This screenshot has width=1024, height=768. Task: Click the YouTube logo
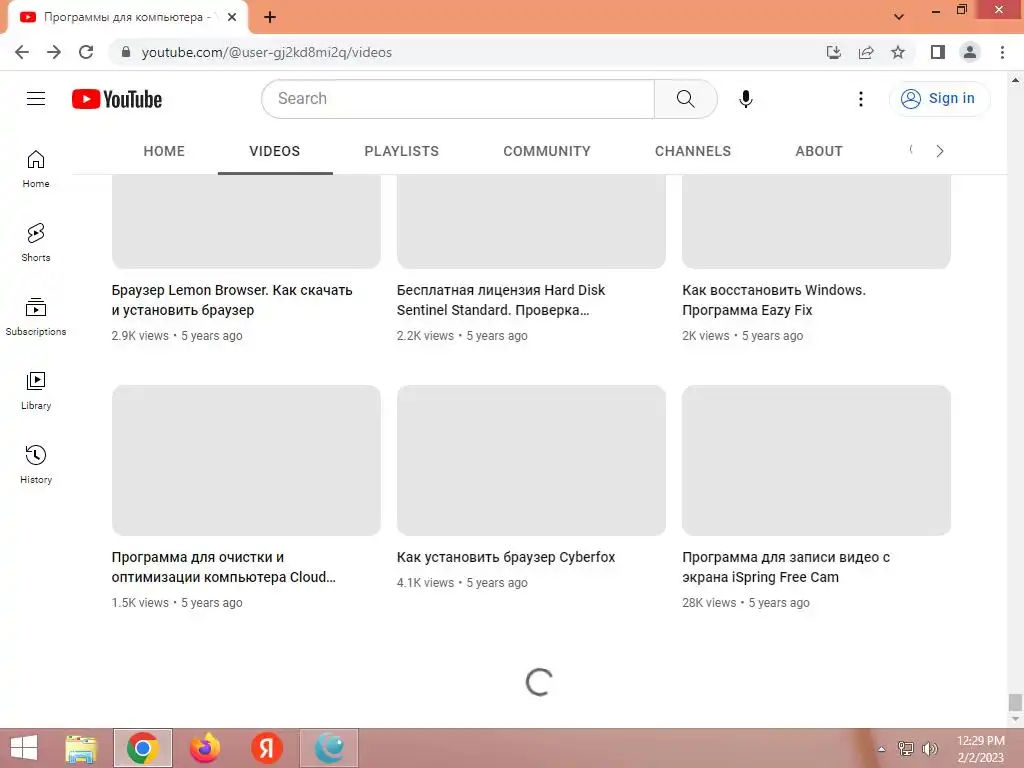click(117, 99)
